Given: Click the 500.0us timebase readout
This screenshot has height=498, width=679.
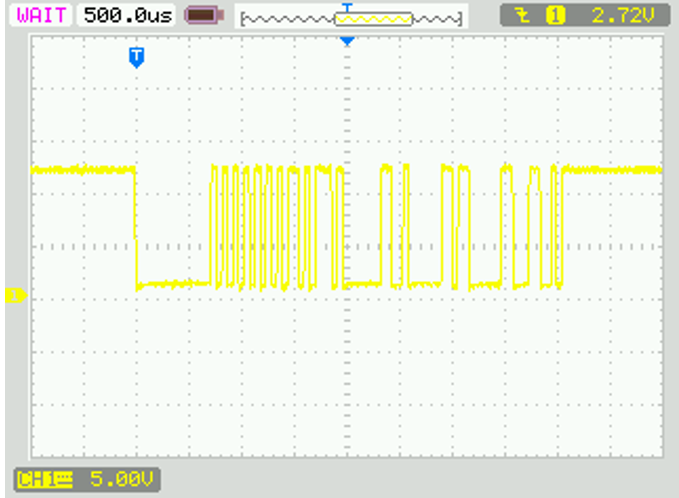Looking at the screenshot, I should pos(126,15).
